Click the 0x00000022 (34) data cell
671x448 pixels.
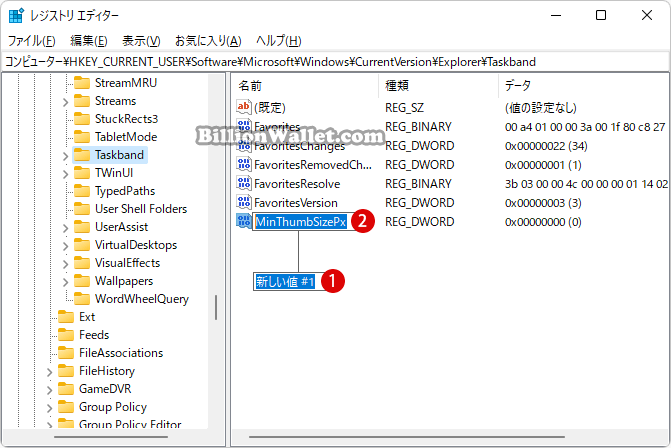[546, 146]
